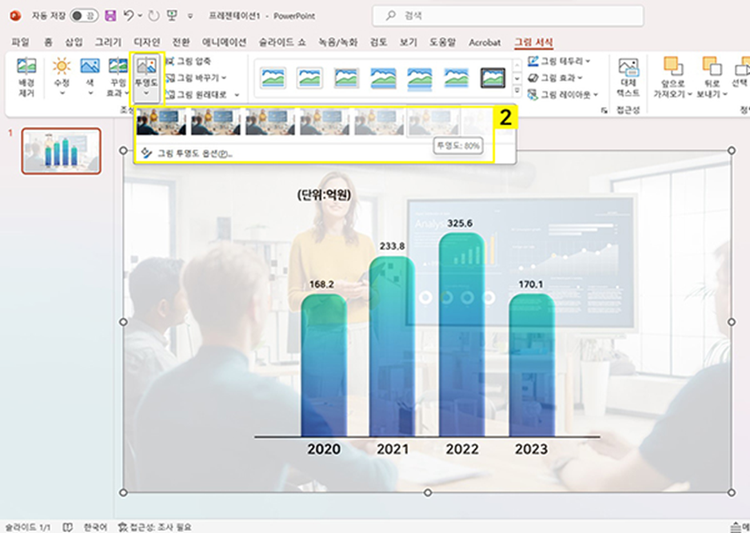Click 그림 원래대로 (Reset Picture)
Image resolution: width=750 pixels, height=533 pixels.
196,94
